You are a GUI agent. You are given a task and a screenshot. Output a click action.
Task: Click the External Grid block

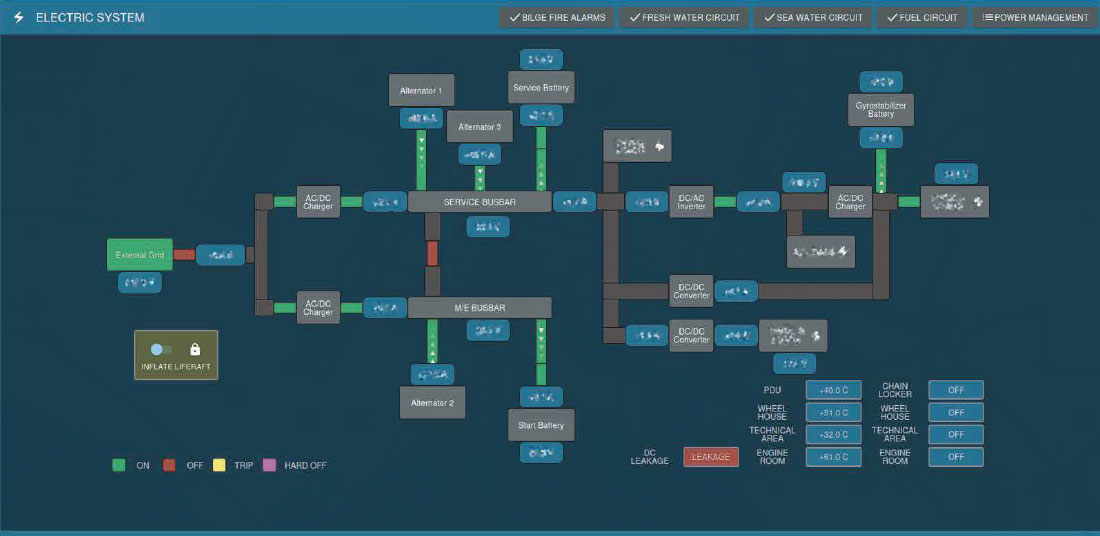point(140,255)
